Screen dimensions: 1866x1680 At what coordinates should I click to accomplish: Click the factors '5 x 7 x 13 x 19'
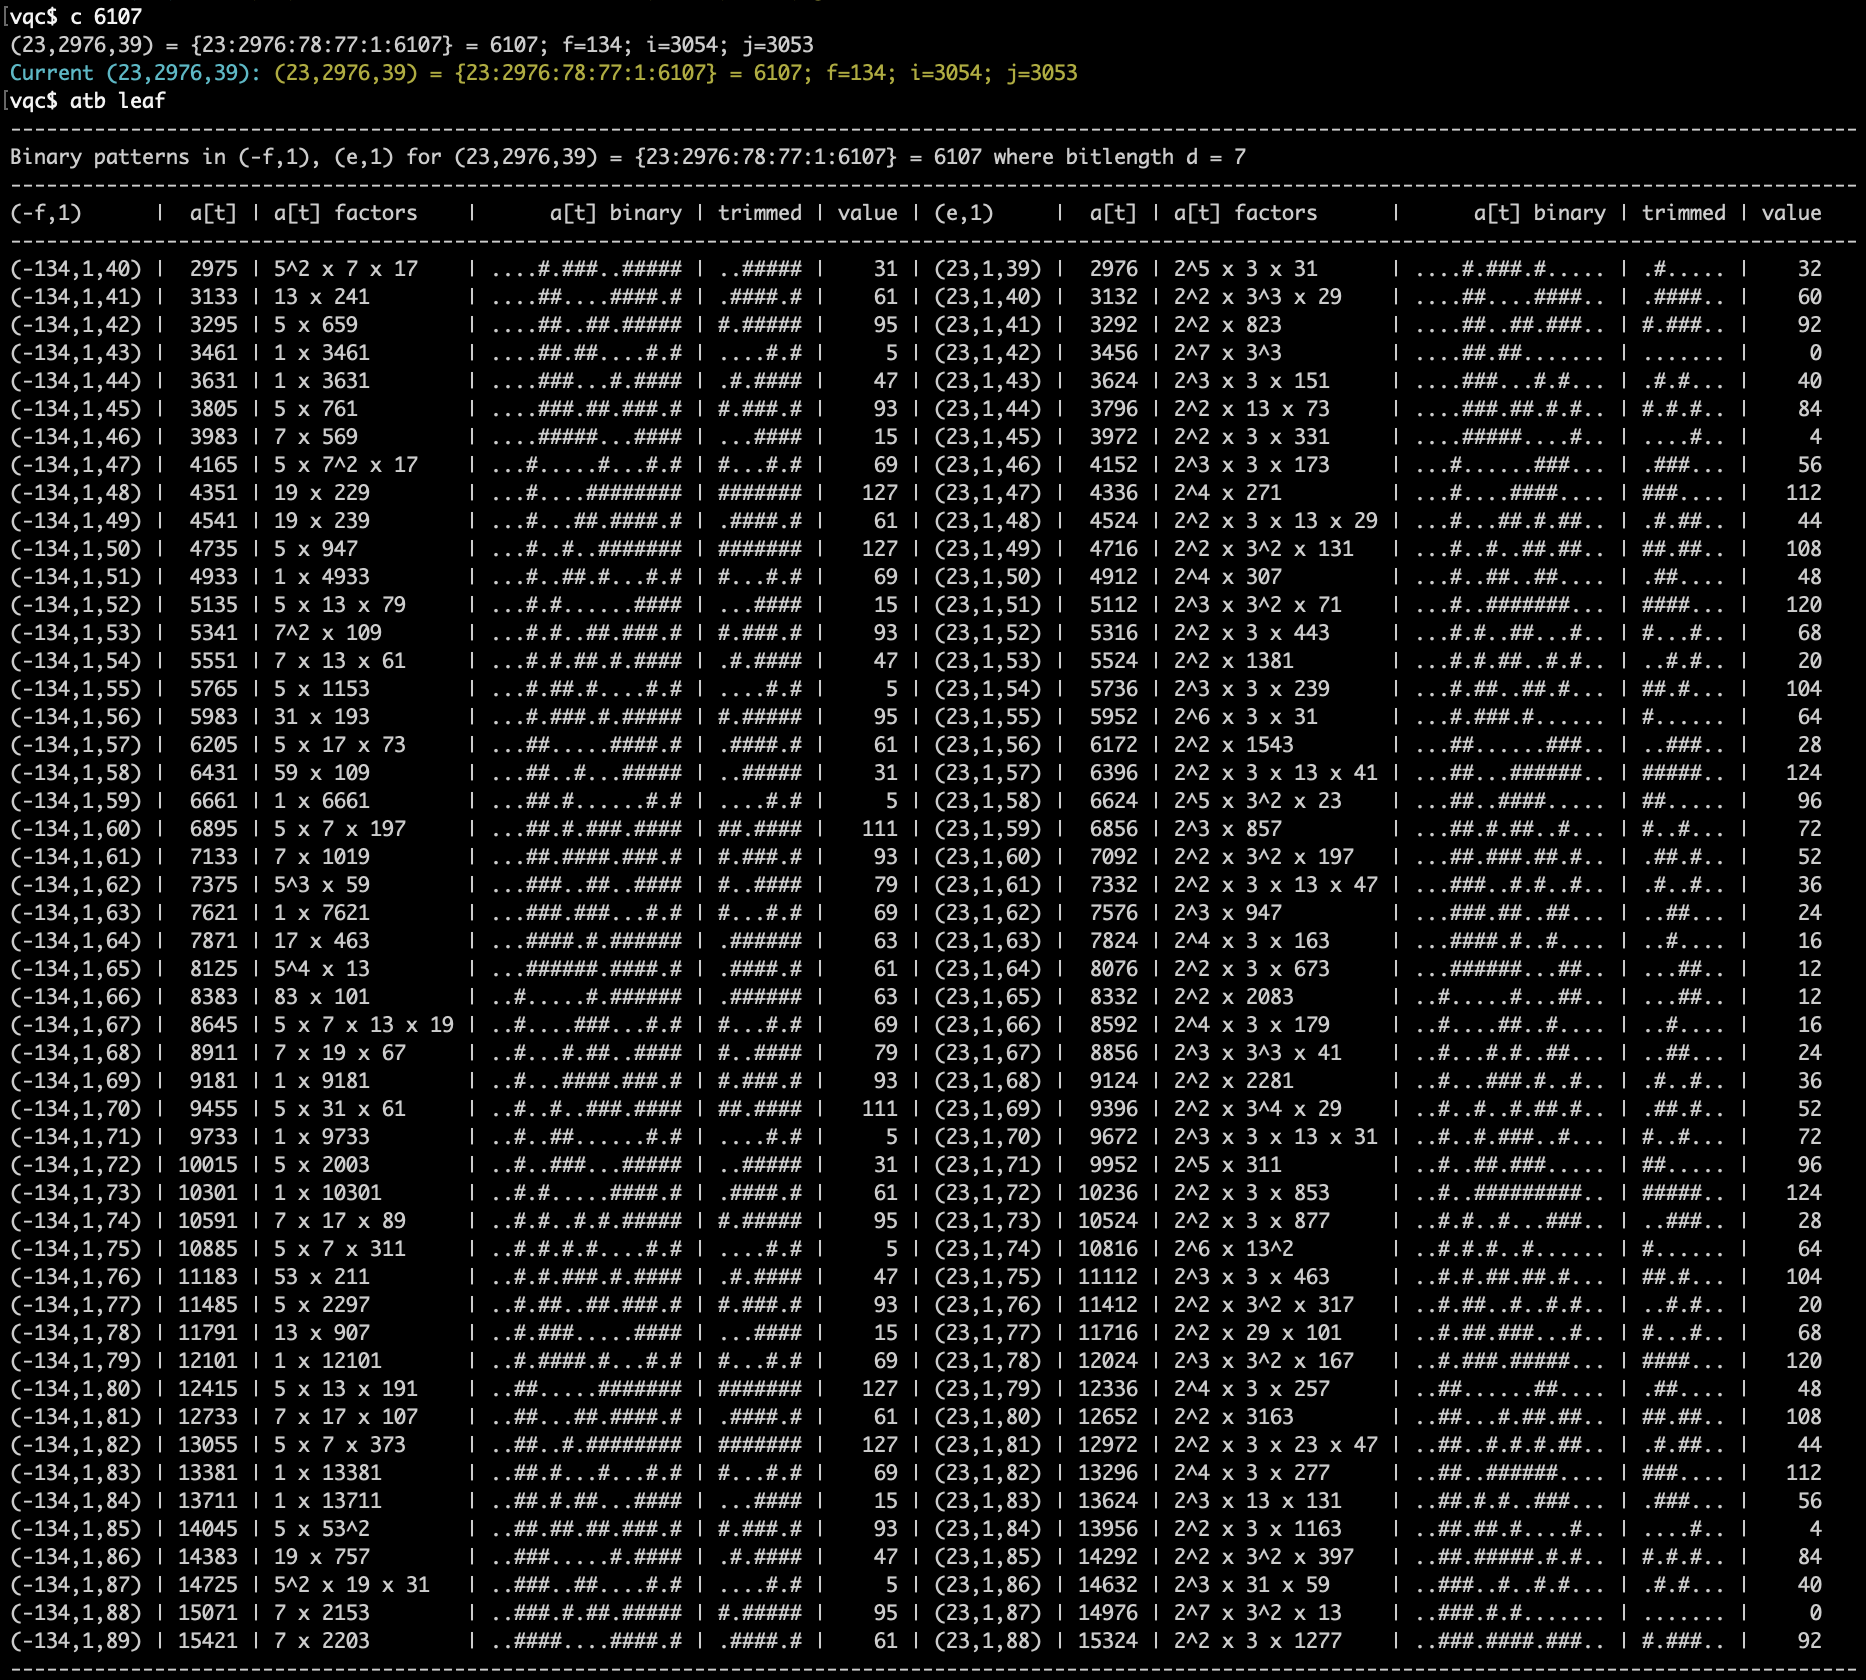[x=364, y=1025]
